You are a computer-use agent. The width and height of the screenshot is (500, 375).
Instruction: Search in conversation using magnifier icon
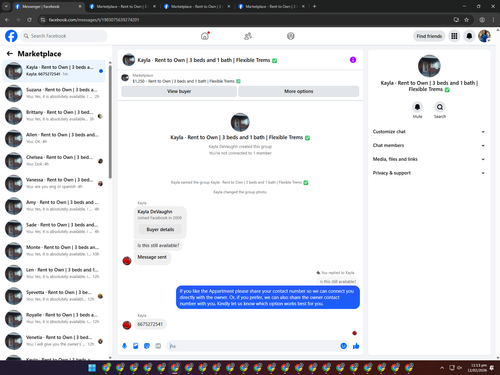coord(440,107)
